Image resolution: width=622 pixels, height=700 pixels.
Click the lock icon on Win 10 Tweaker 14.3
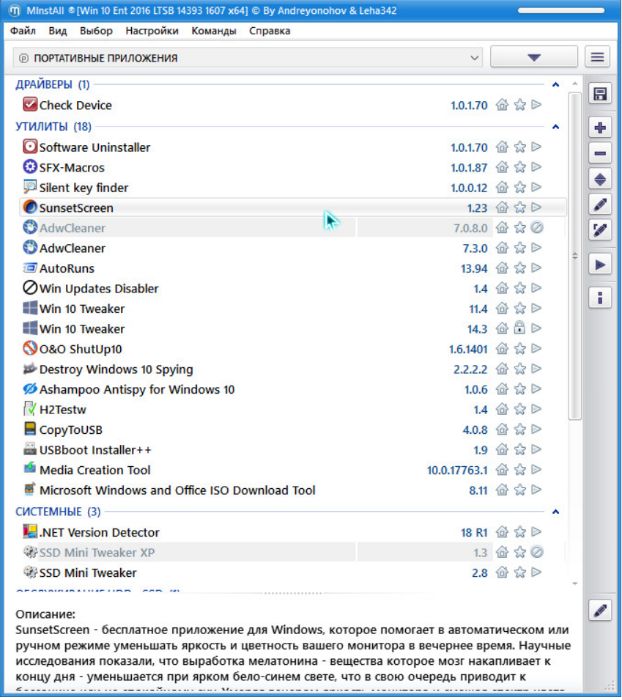[519, 329]
